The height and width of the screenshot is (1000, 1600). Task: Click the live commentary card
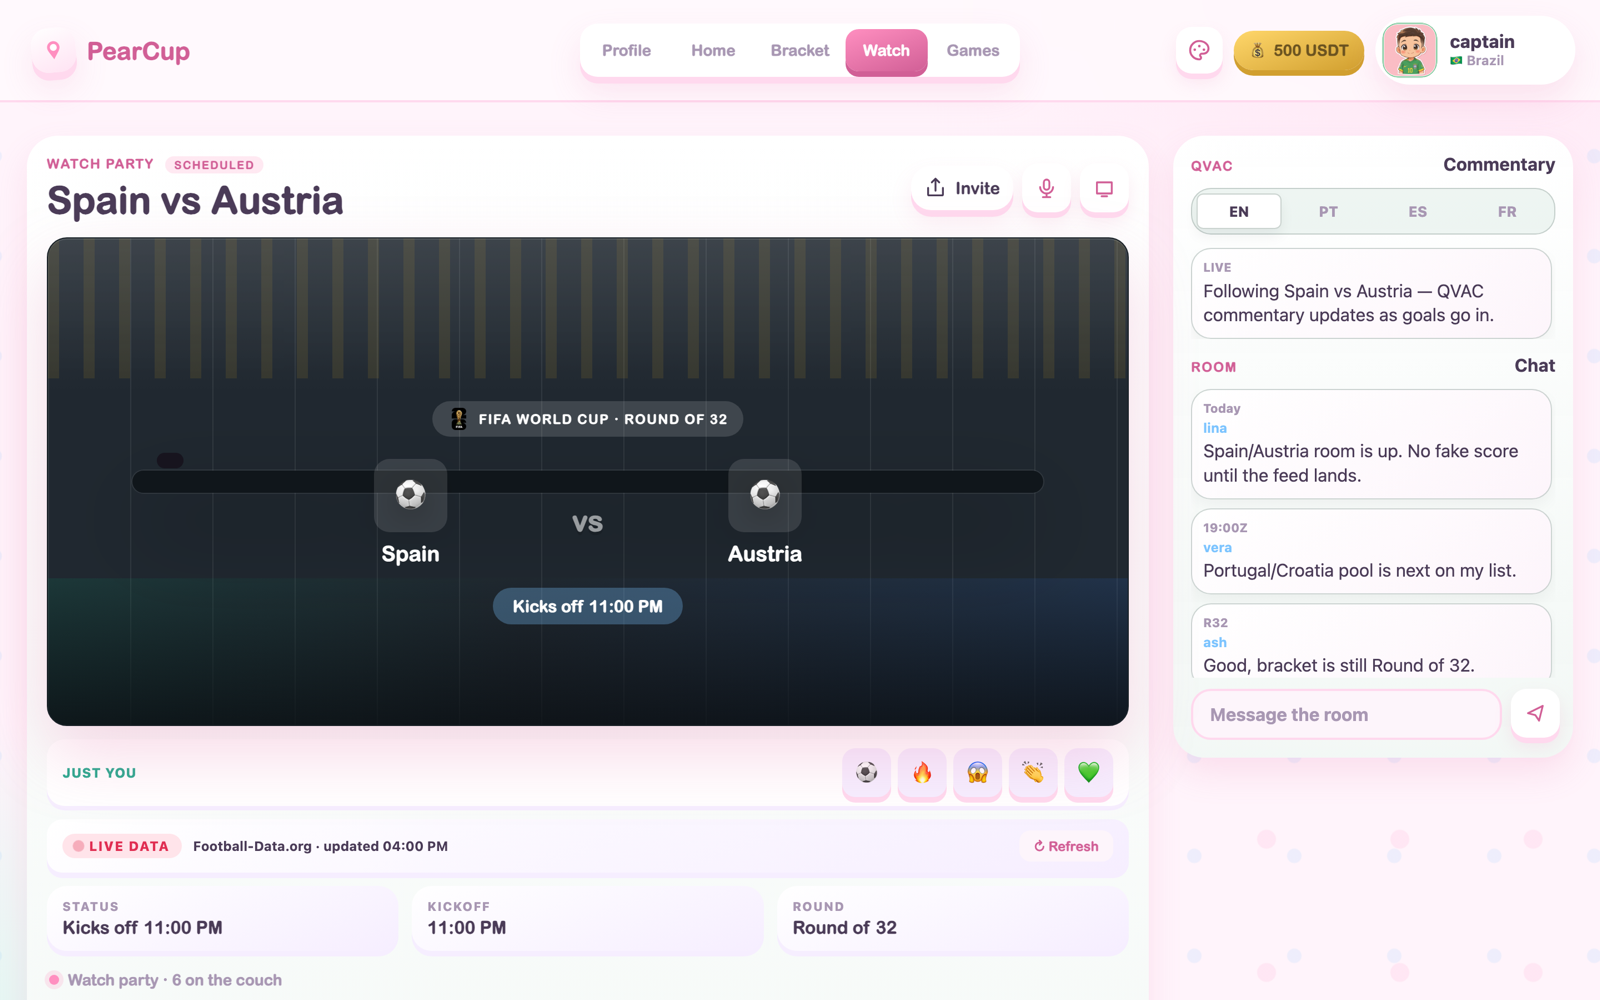pyautogui.click(x=1371, y=293)
